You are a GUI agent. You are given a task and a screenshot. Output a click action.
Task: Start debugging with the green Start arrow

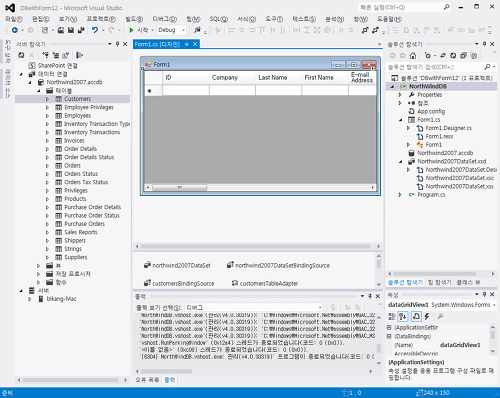pos(131,30)
